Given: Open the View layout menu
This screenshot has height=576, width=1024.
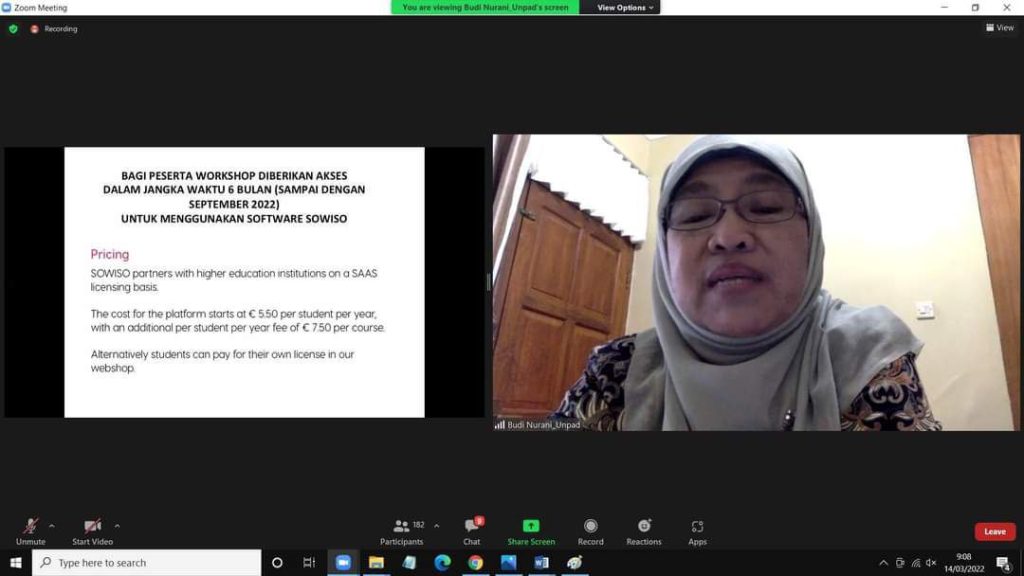Looking at the screenshot, I should (x=1000, y=27).
